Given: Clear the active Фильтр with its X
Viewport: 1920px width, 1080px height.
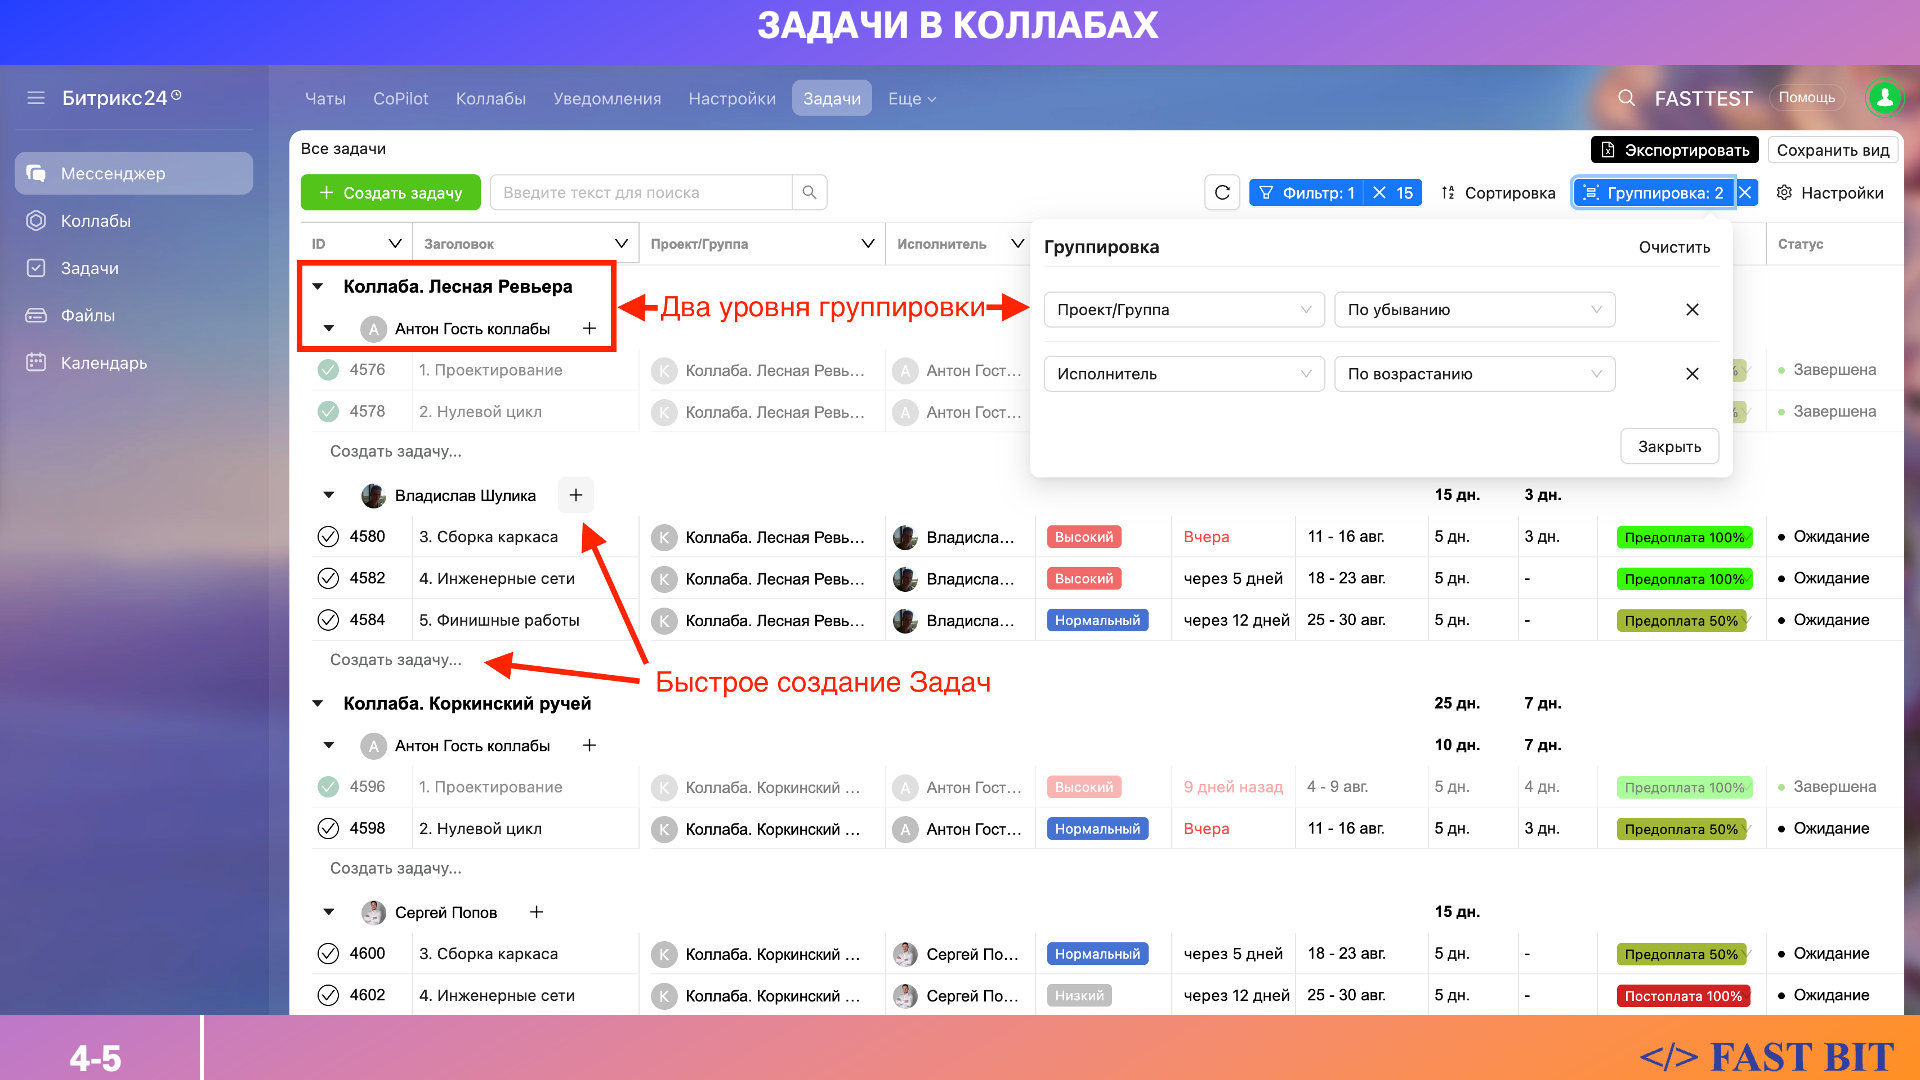Looking at the screenshot, I should 1380,193.
